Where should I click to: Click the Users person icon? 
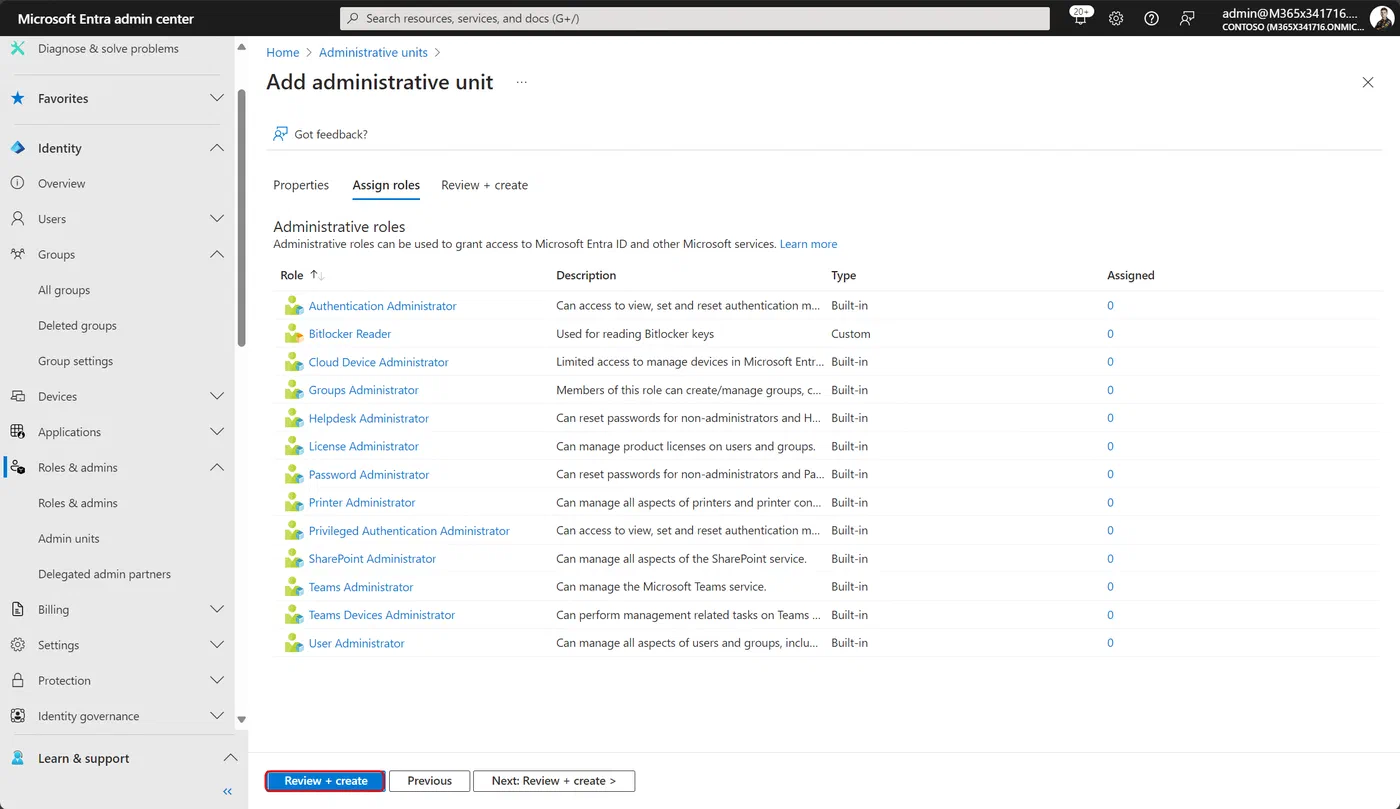18,219
